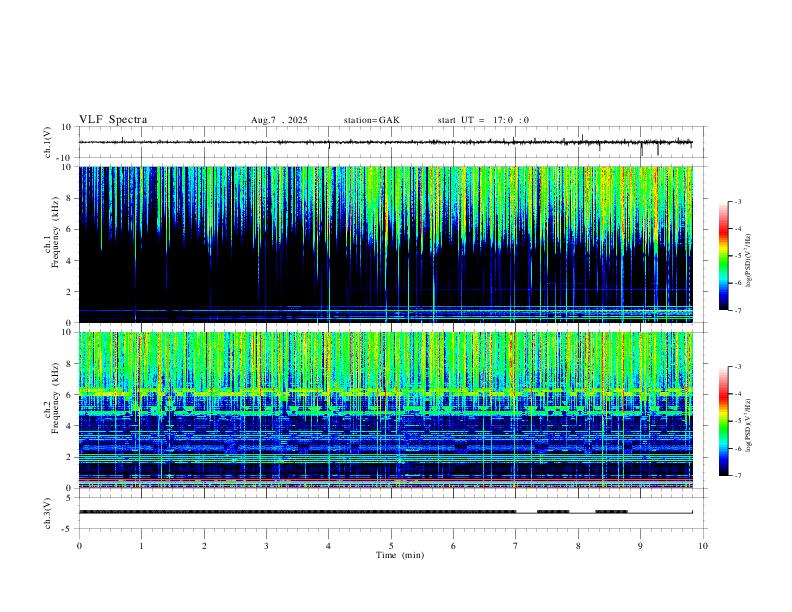Image resolution: width=792 pixels, height=612 pixels.
Task: Select the date text "Aug.7 , 2025"
Action: pos(279,120)
